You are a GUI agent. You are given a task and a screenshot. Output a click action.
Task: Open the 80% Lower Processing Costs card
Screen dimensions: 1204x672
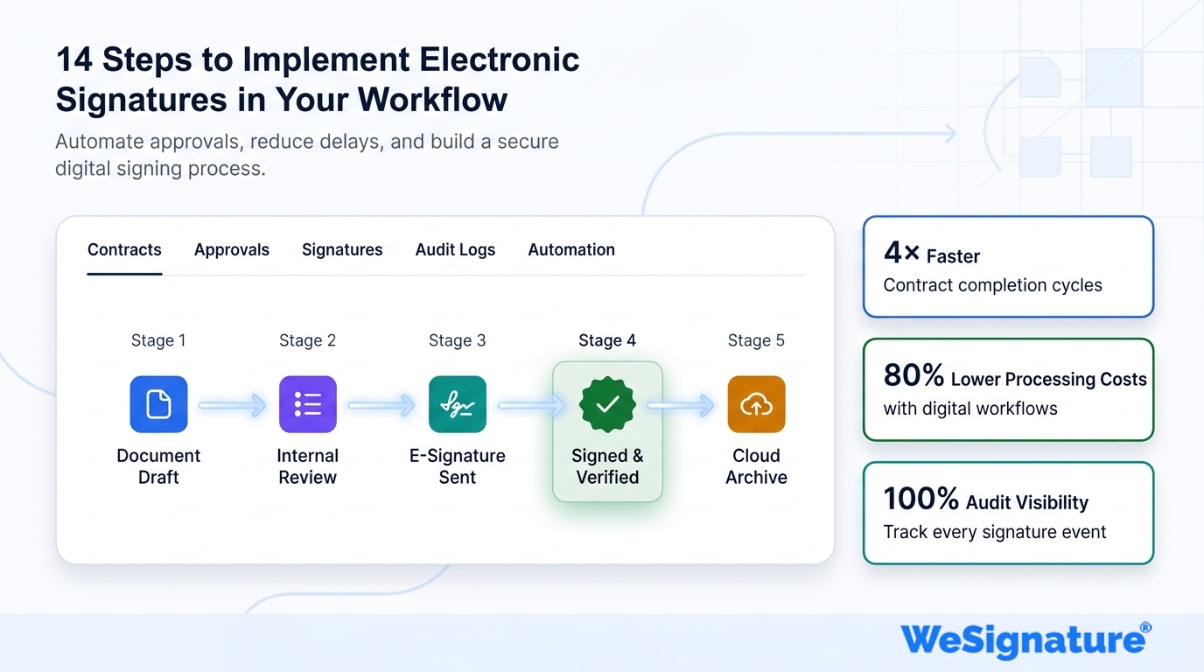(x=1008, y=390)
